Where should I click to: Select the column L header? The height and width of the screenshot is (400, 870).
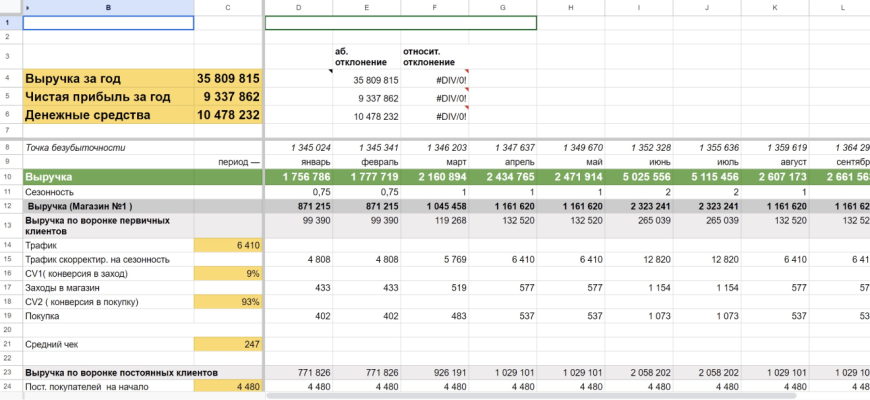click(841, 8)
